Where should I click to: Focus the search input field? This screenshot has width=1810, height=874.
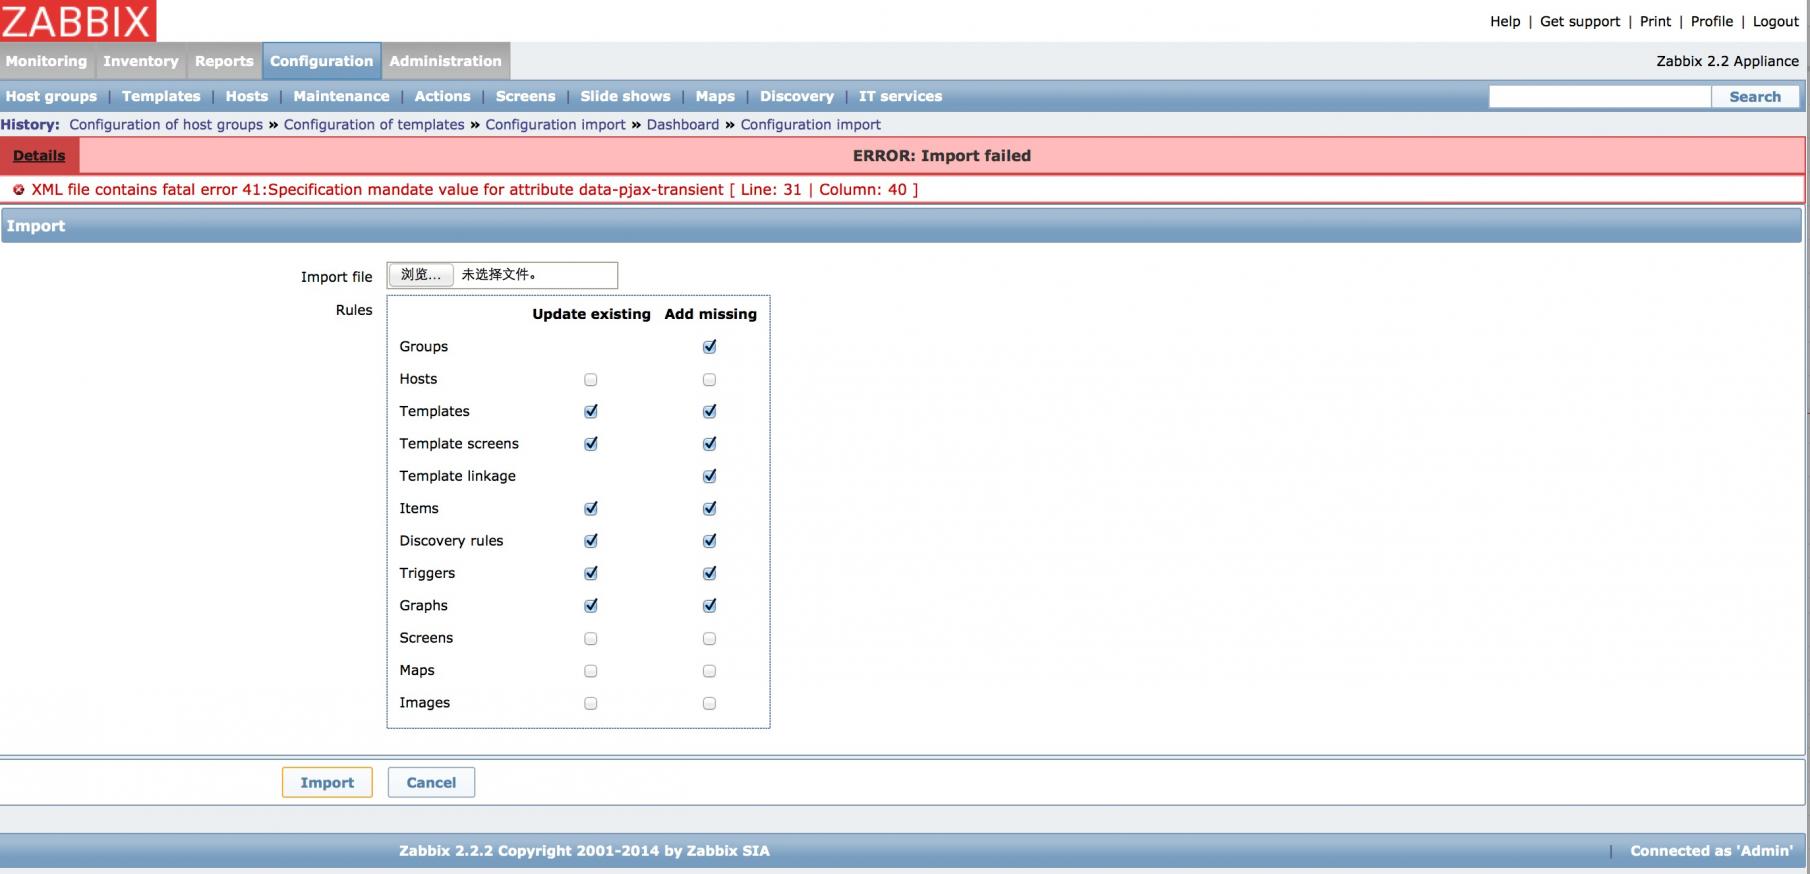pyautogui.click(x=1600, y=97)
